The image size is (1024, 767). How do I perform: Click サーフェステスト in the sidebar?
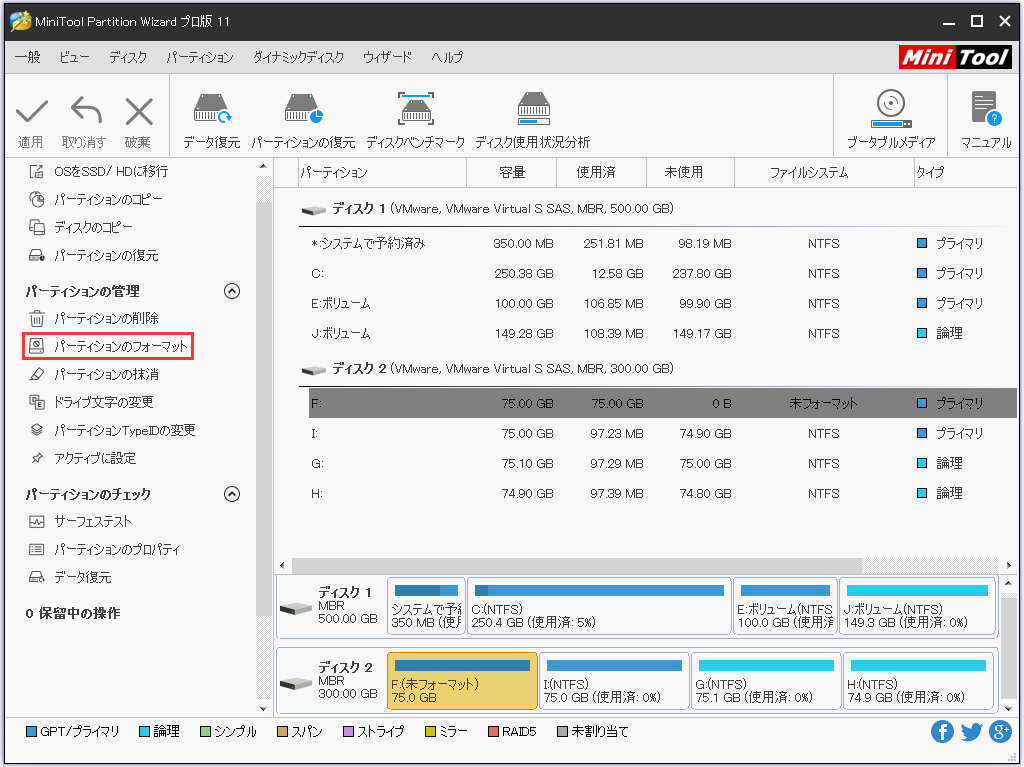[x=92, y=521]
